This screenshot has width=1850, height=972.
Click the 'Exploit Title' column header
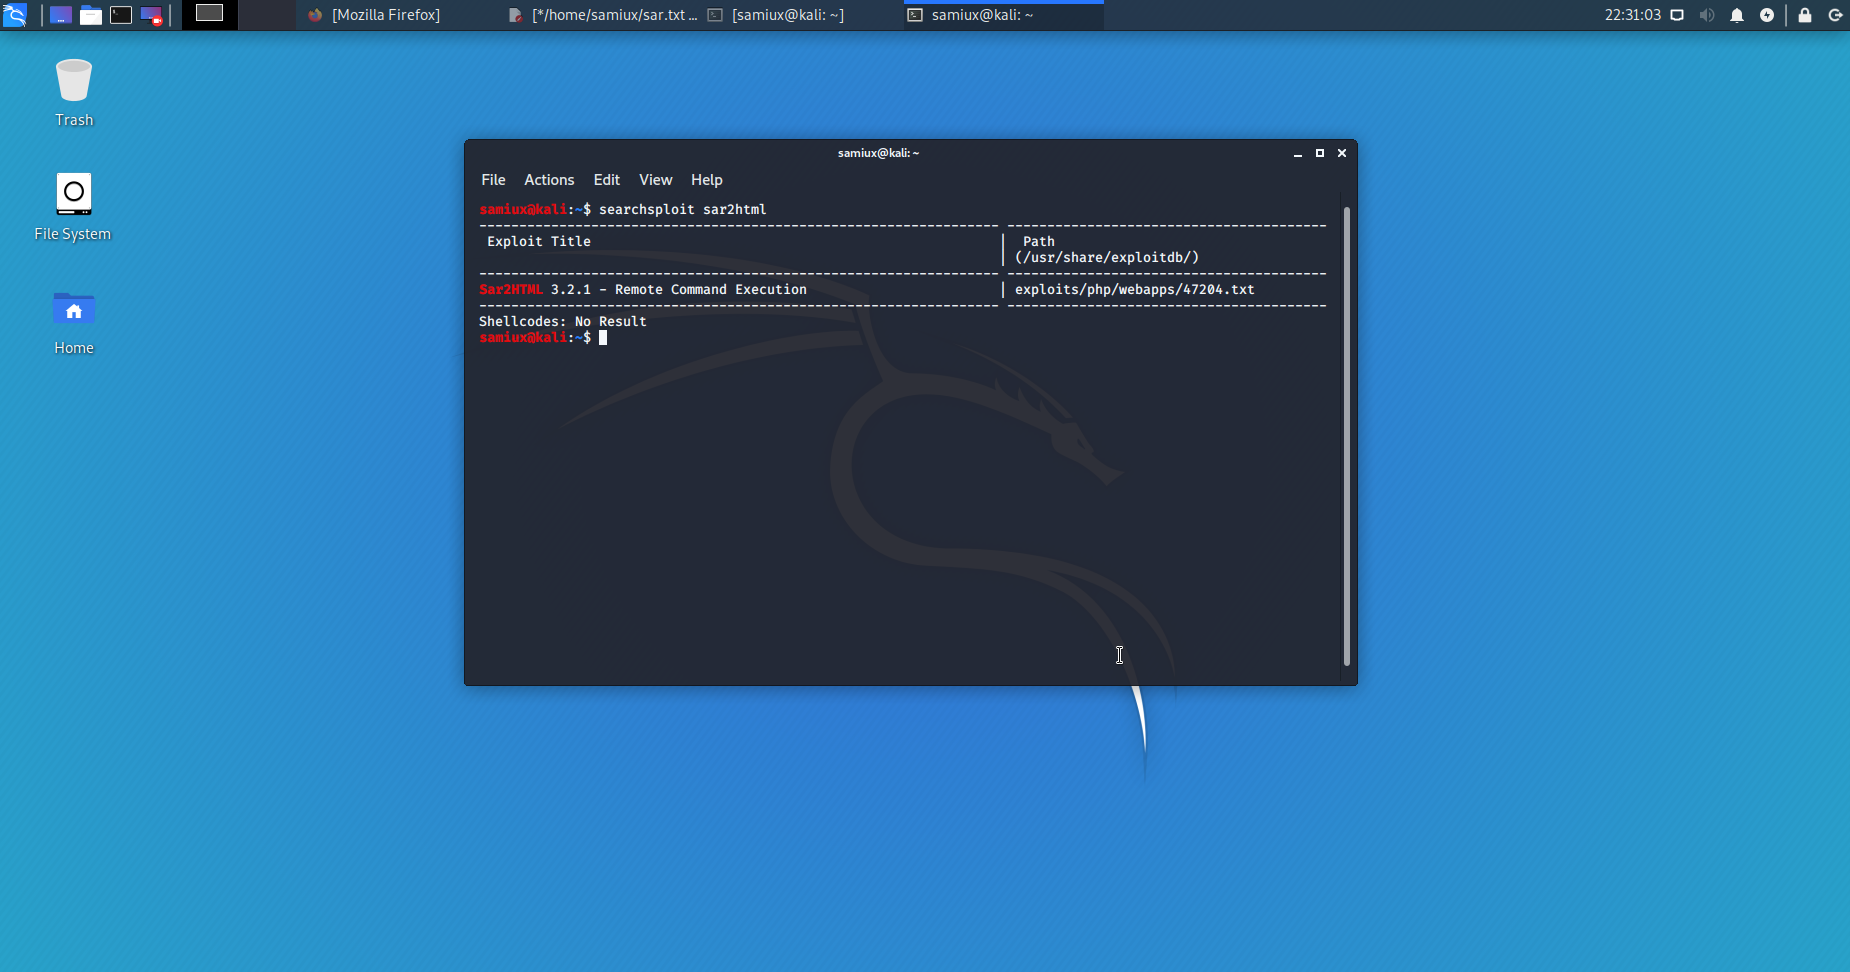coord(539,241)
